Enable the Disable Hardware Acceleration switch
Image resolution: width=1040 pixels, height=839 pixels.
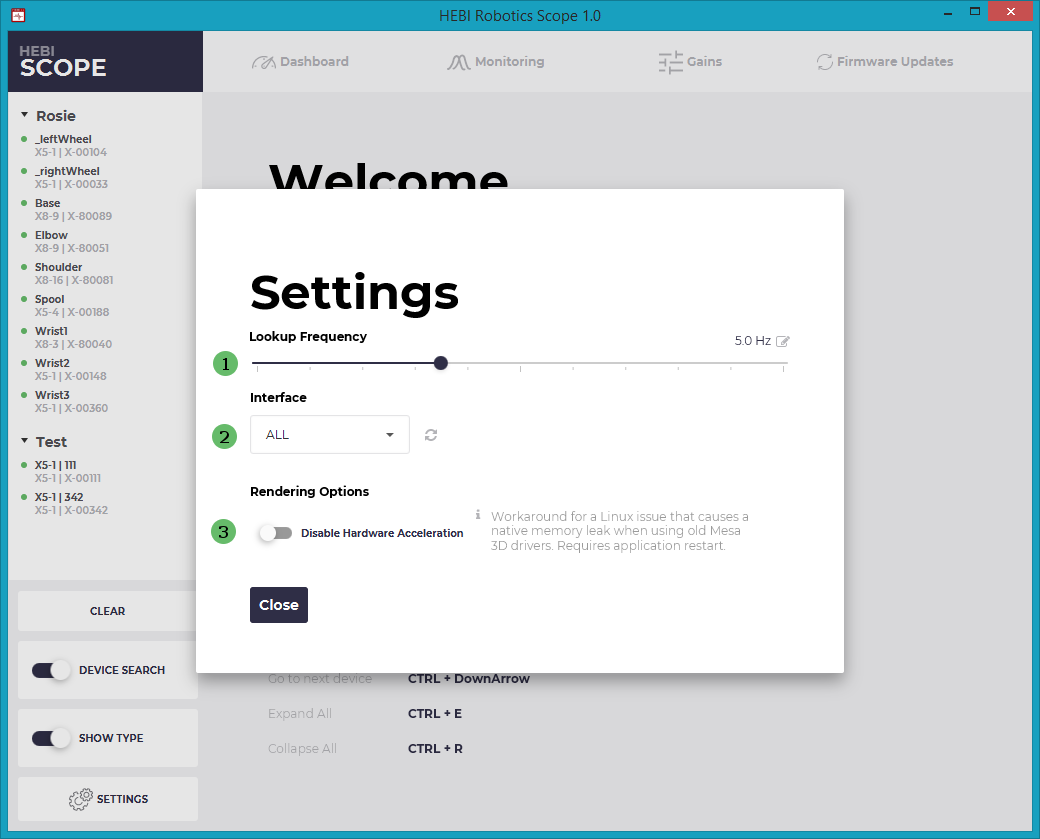pyautogui.click(x=275, y=533)
